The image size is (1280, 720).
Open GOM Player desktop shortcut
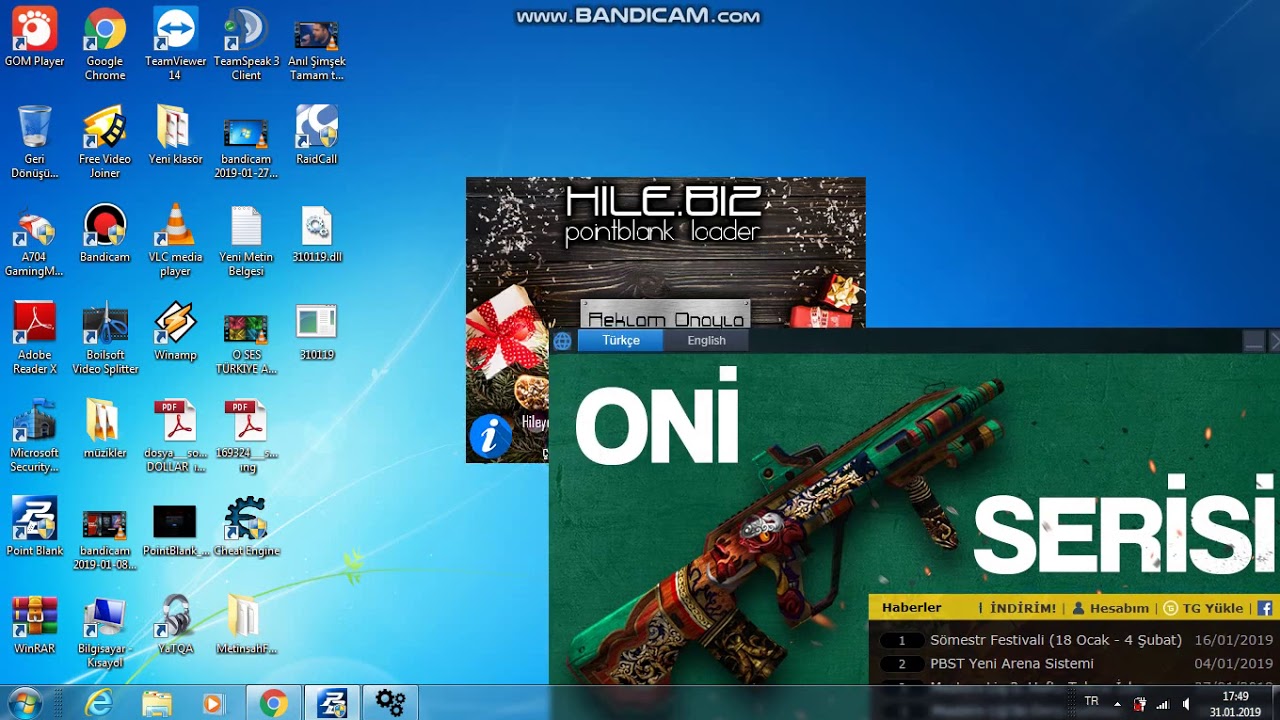point(34,38)
